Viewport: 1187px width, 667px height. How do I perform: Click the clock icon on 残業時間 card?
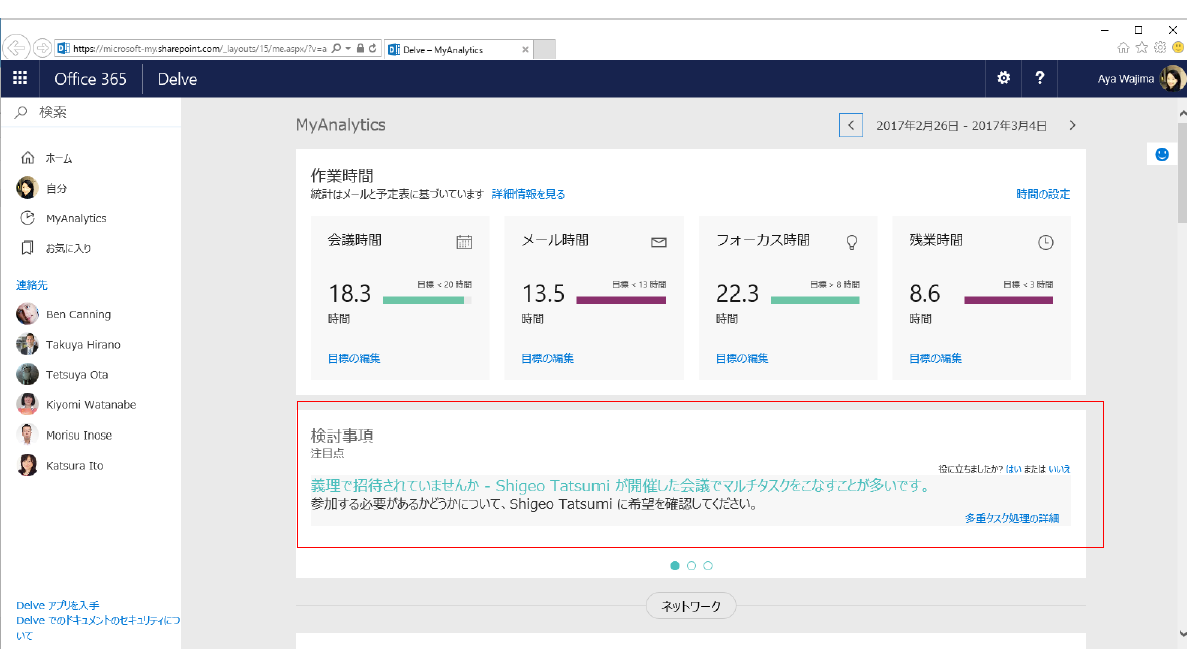click(x=1045, y=242)
